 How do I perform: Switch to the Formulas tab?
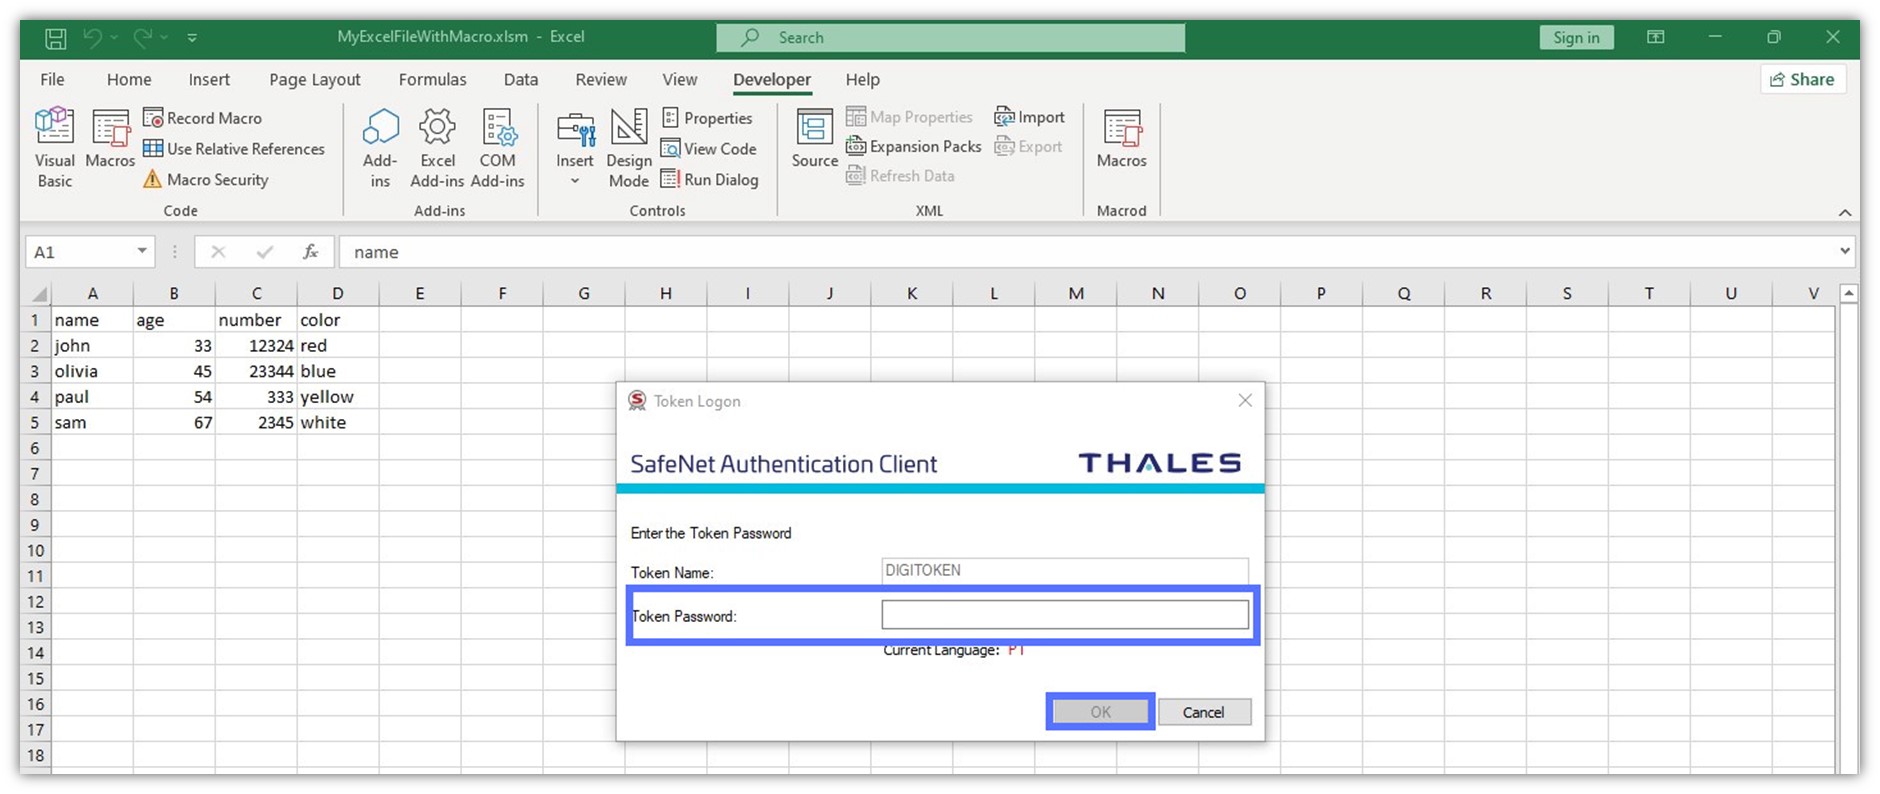pyautogui.click(x=432, y=80)
